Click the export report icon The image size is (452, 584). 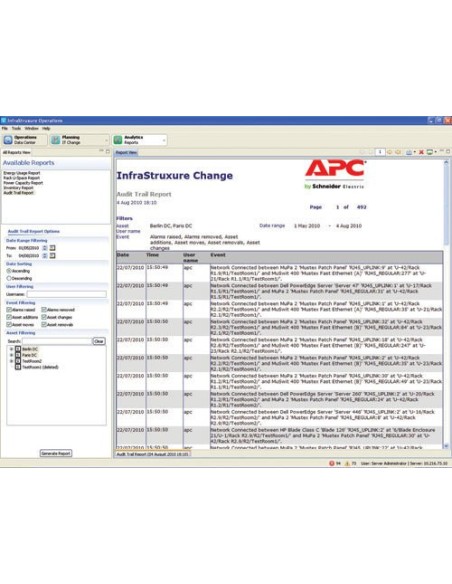pos(409,152)
